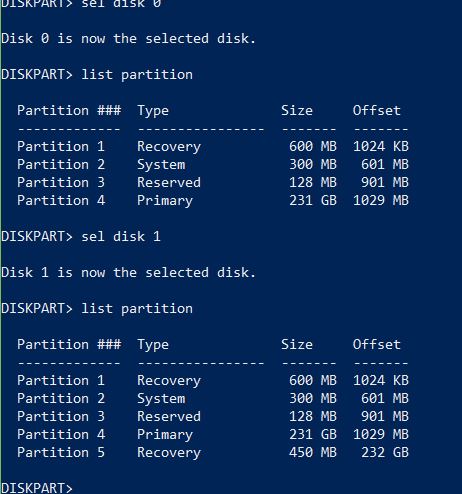Click 'Type' header in Disk 1 listing
The height and width of the screenshot is (494, 462).
point(153,345)
